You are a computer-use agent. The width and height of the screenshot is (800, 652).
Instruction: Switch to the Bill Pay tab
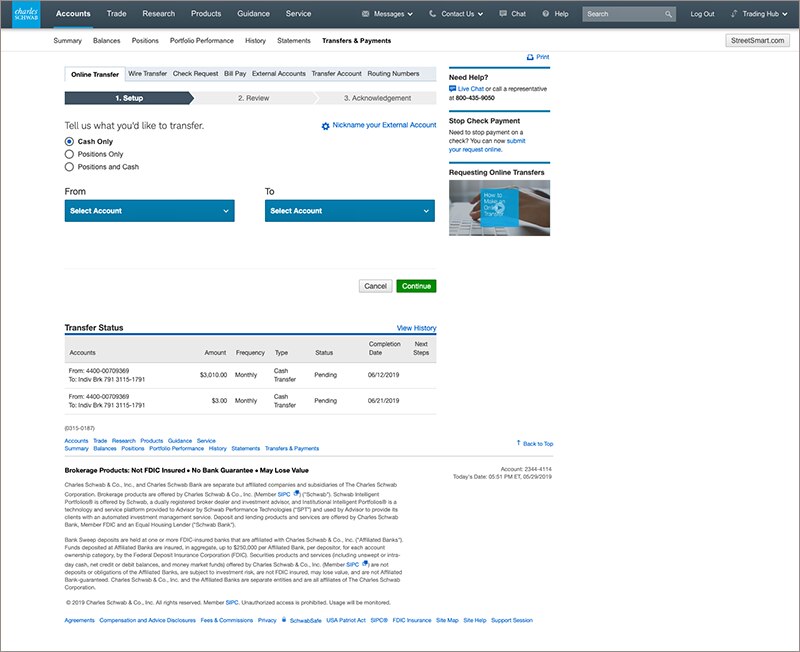tap(235, 73)
